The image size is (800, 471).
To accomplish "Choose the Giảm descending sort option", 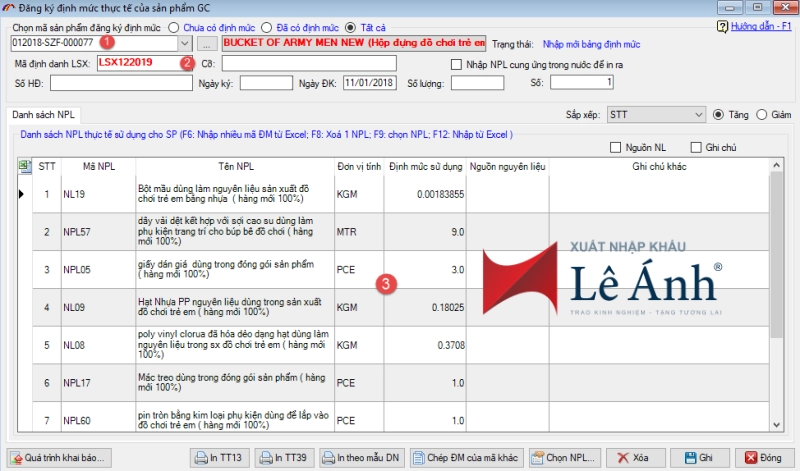I will coord(762,115).
